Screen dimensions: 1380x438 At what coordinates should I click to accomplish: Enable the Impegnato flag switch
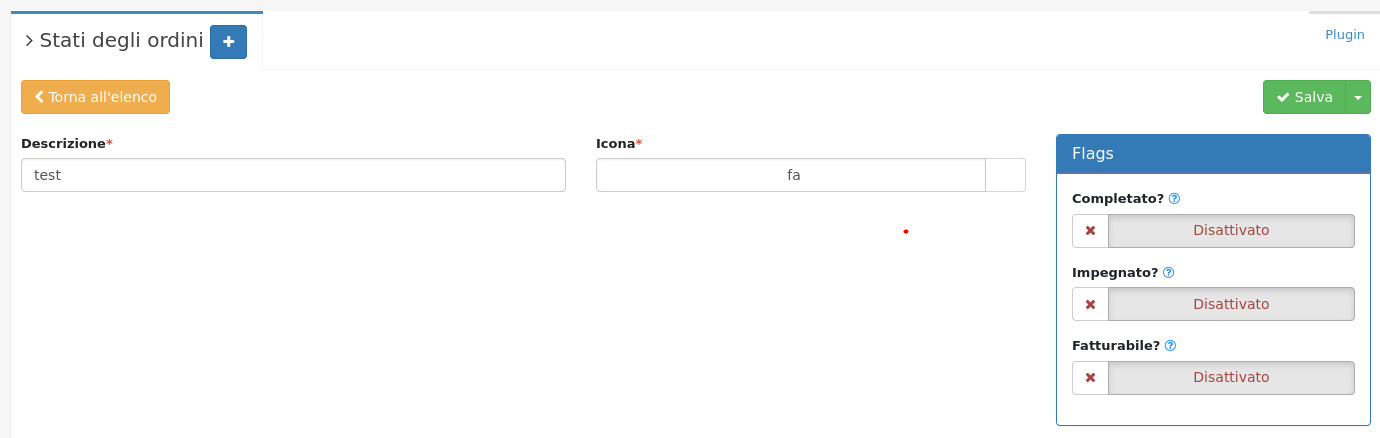pyautogui.click(x=1231, y=305)
